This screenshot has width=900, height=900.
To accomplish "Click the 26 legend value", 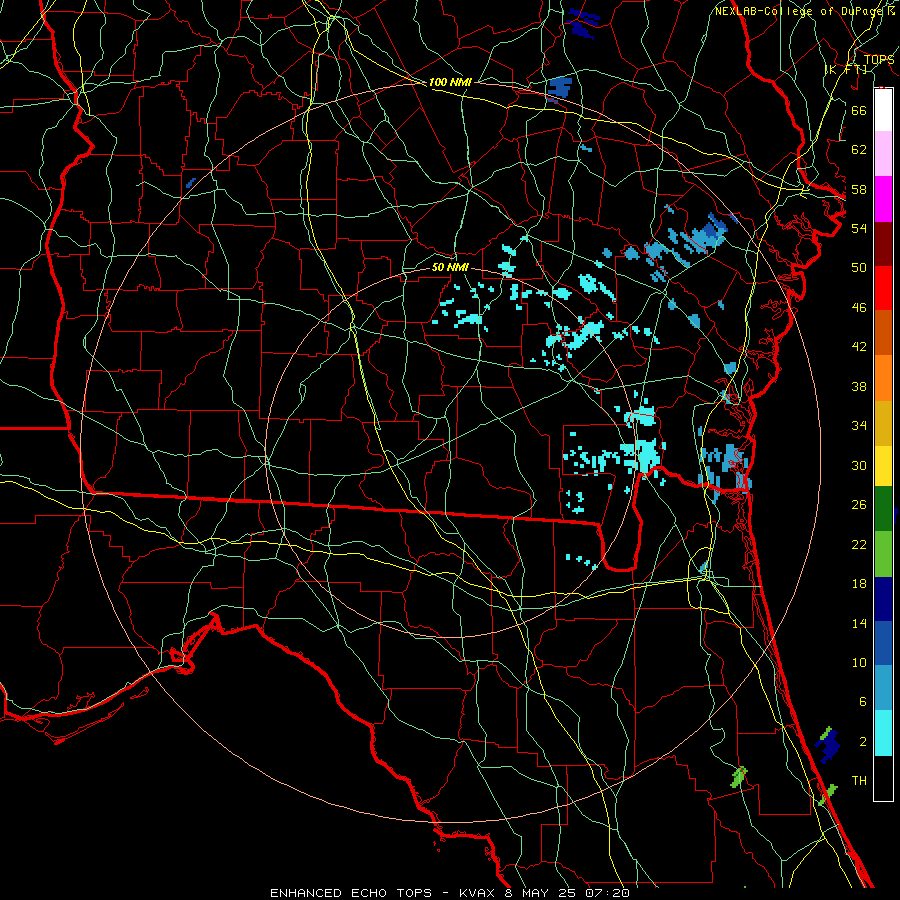I will [859, 505].
